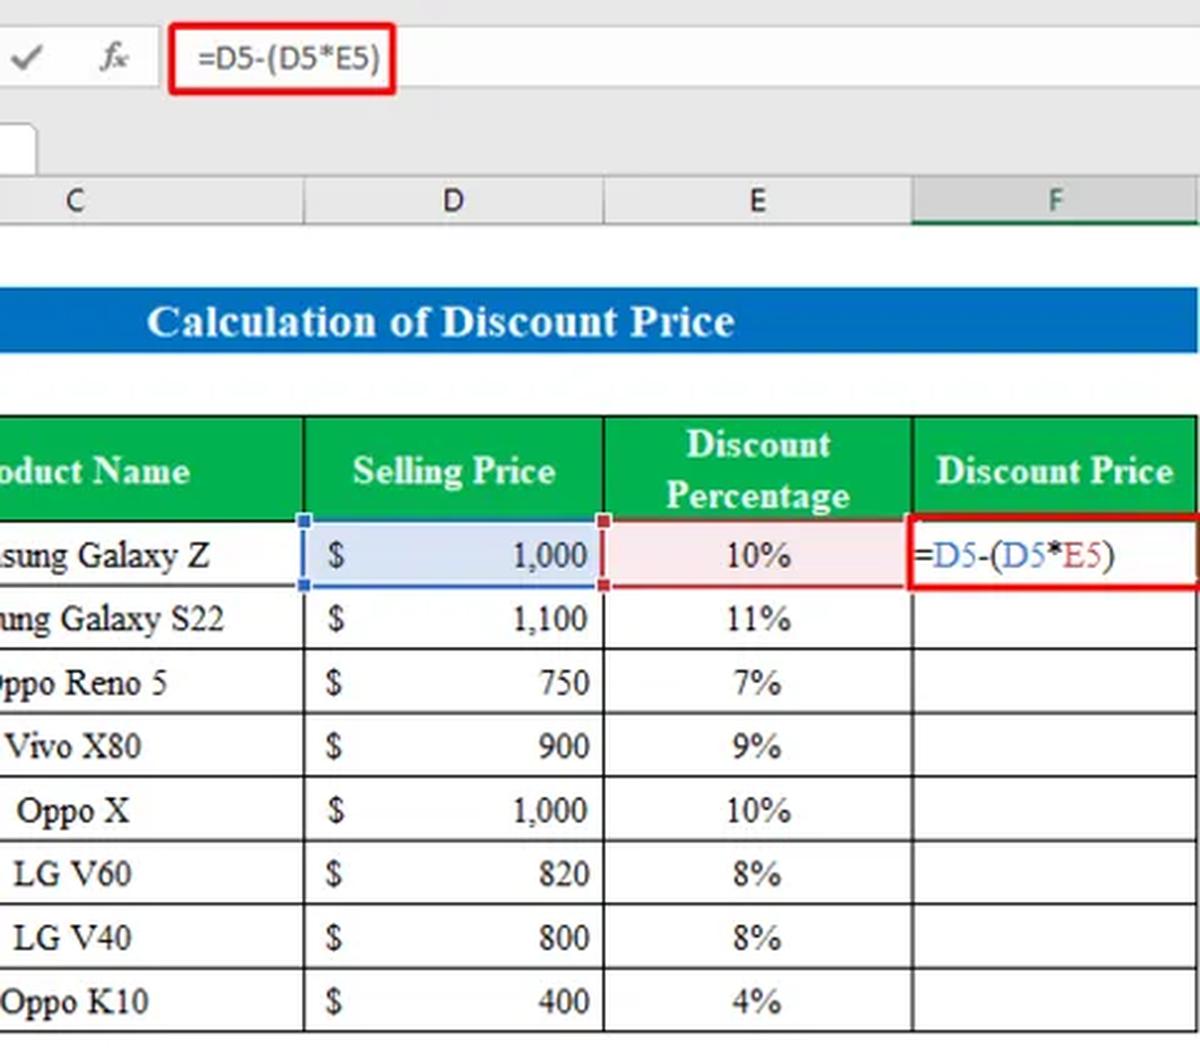Select the Product Name header cell
The height and width of the screenshot is (1060, 1200).
[151, 470]
